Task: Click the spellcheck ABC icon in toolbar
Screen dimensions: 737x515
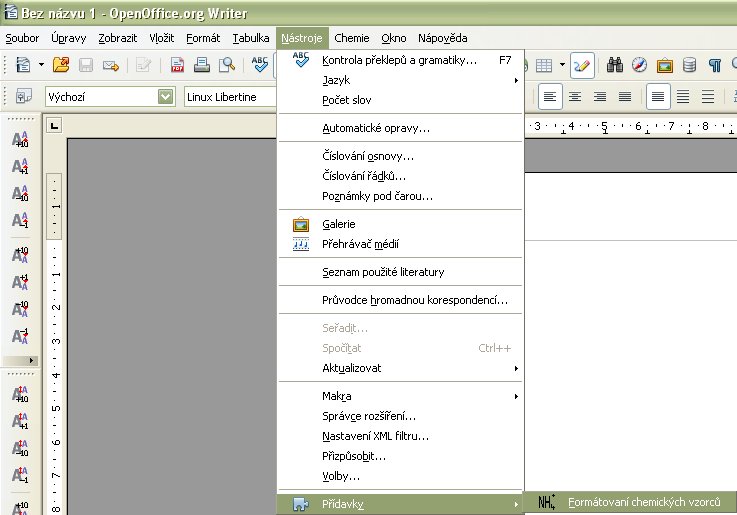Action: pyautogui.click(x=259, y=65)
